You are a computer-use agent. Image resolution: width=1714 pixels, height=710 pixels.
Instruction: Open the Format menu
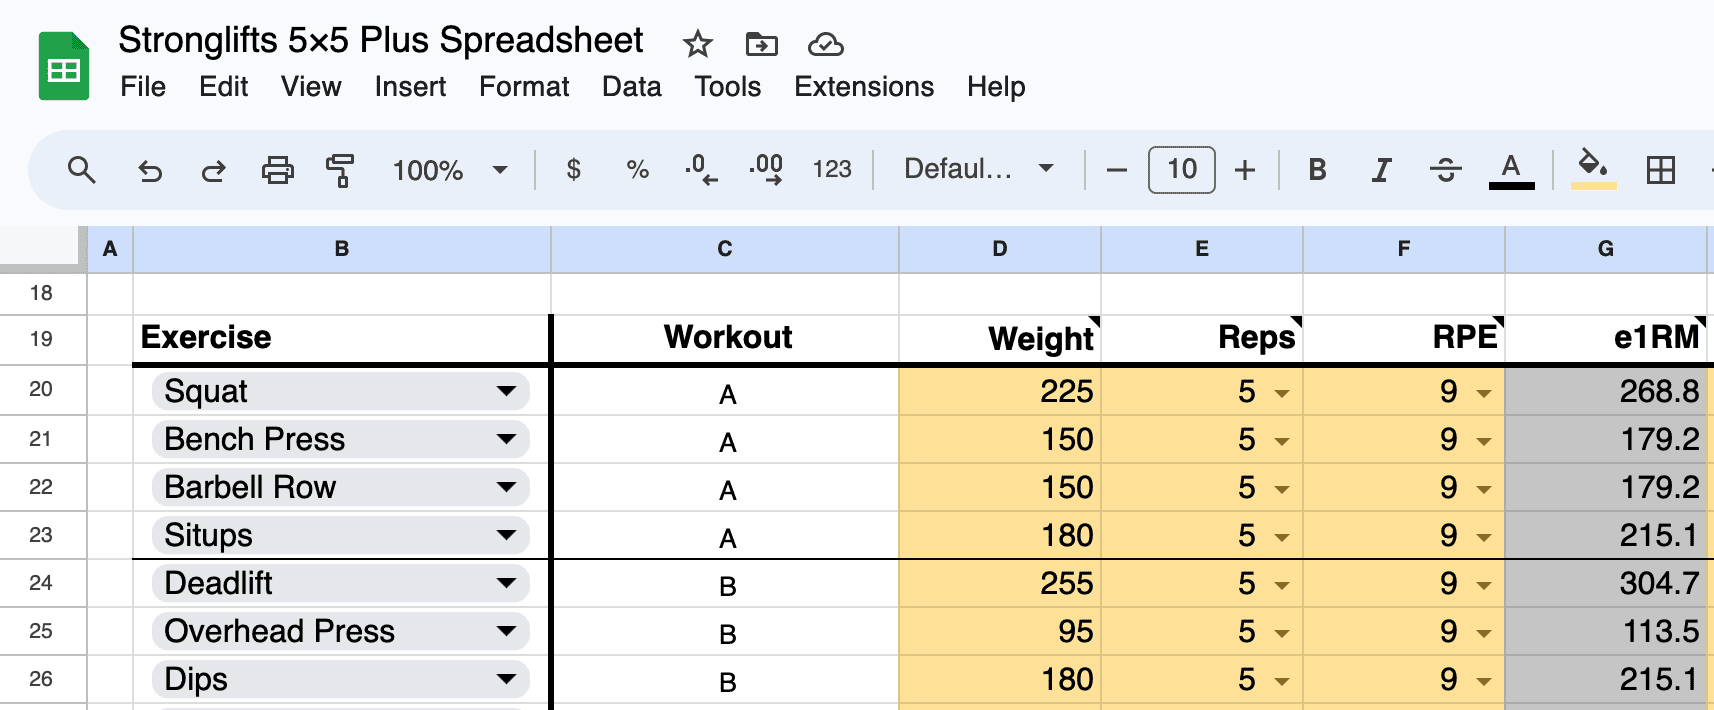[524, 87]
